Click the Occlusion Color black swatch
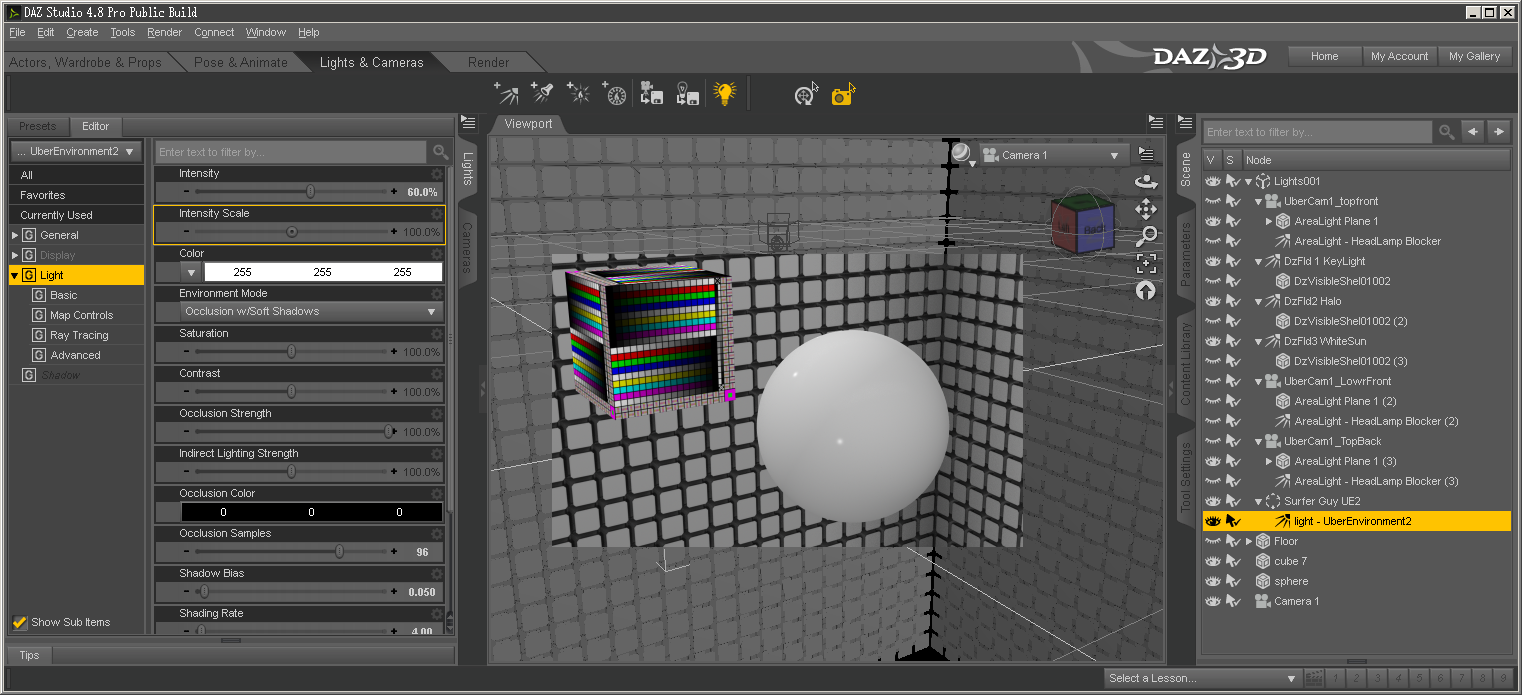This screenshot has width=1522, height=695. coord(311,512)
